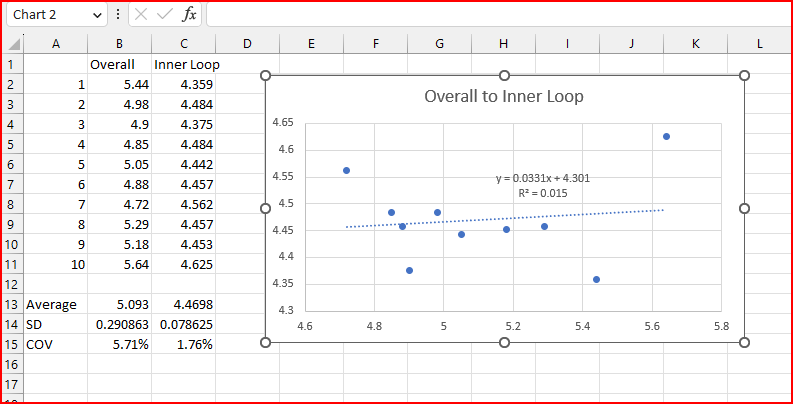Click the top-left chart resize handle
This screenshot has height=404, width=793.
pyautogui.click(x=266, y=76)
